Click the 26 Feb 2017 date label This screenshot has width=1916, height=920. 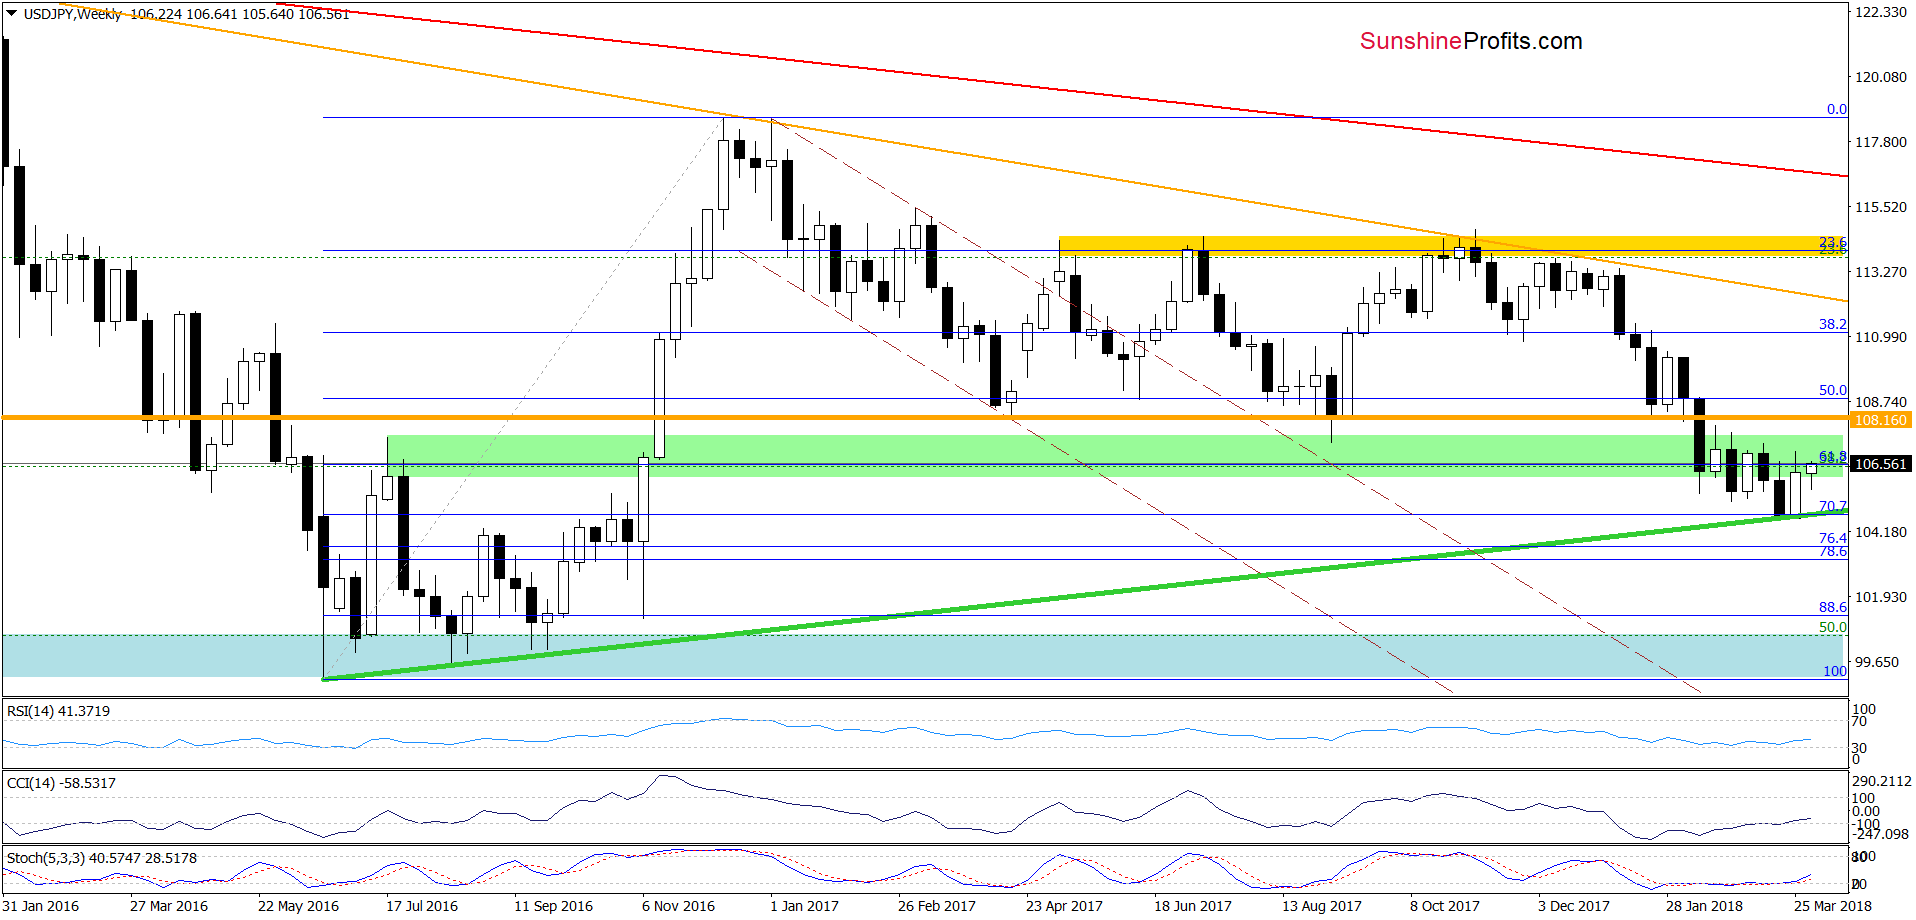pos(936,906)
